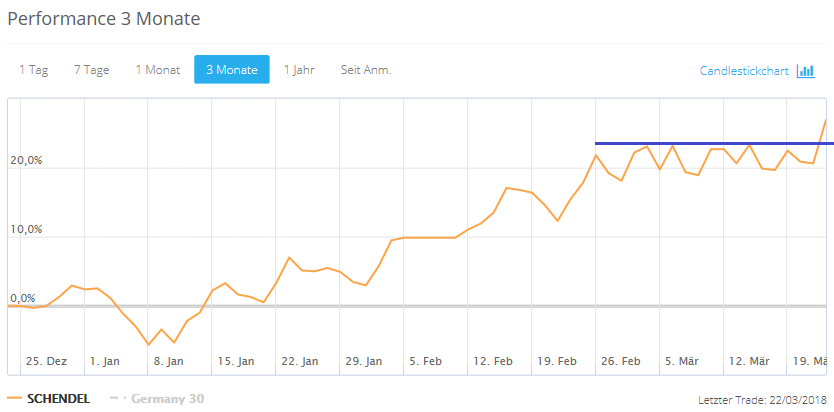The height and width of the screenshot is (412, 834).
Task: Toggle the SCHENDEL legend series
Action: [58, 399]
